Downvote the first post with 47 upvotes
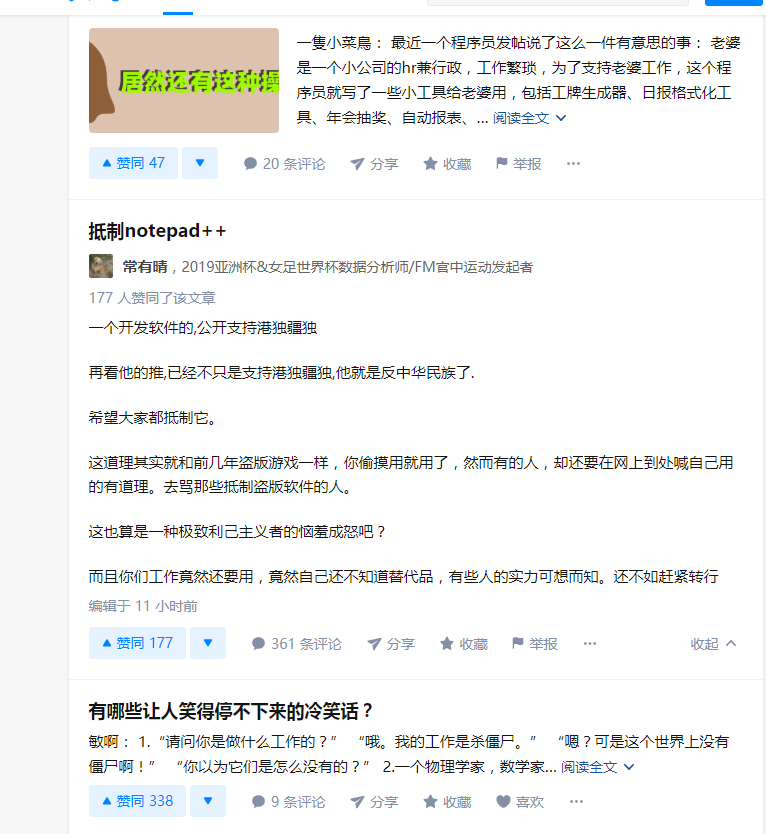The image size is (766, 834). point(200,163)
